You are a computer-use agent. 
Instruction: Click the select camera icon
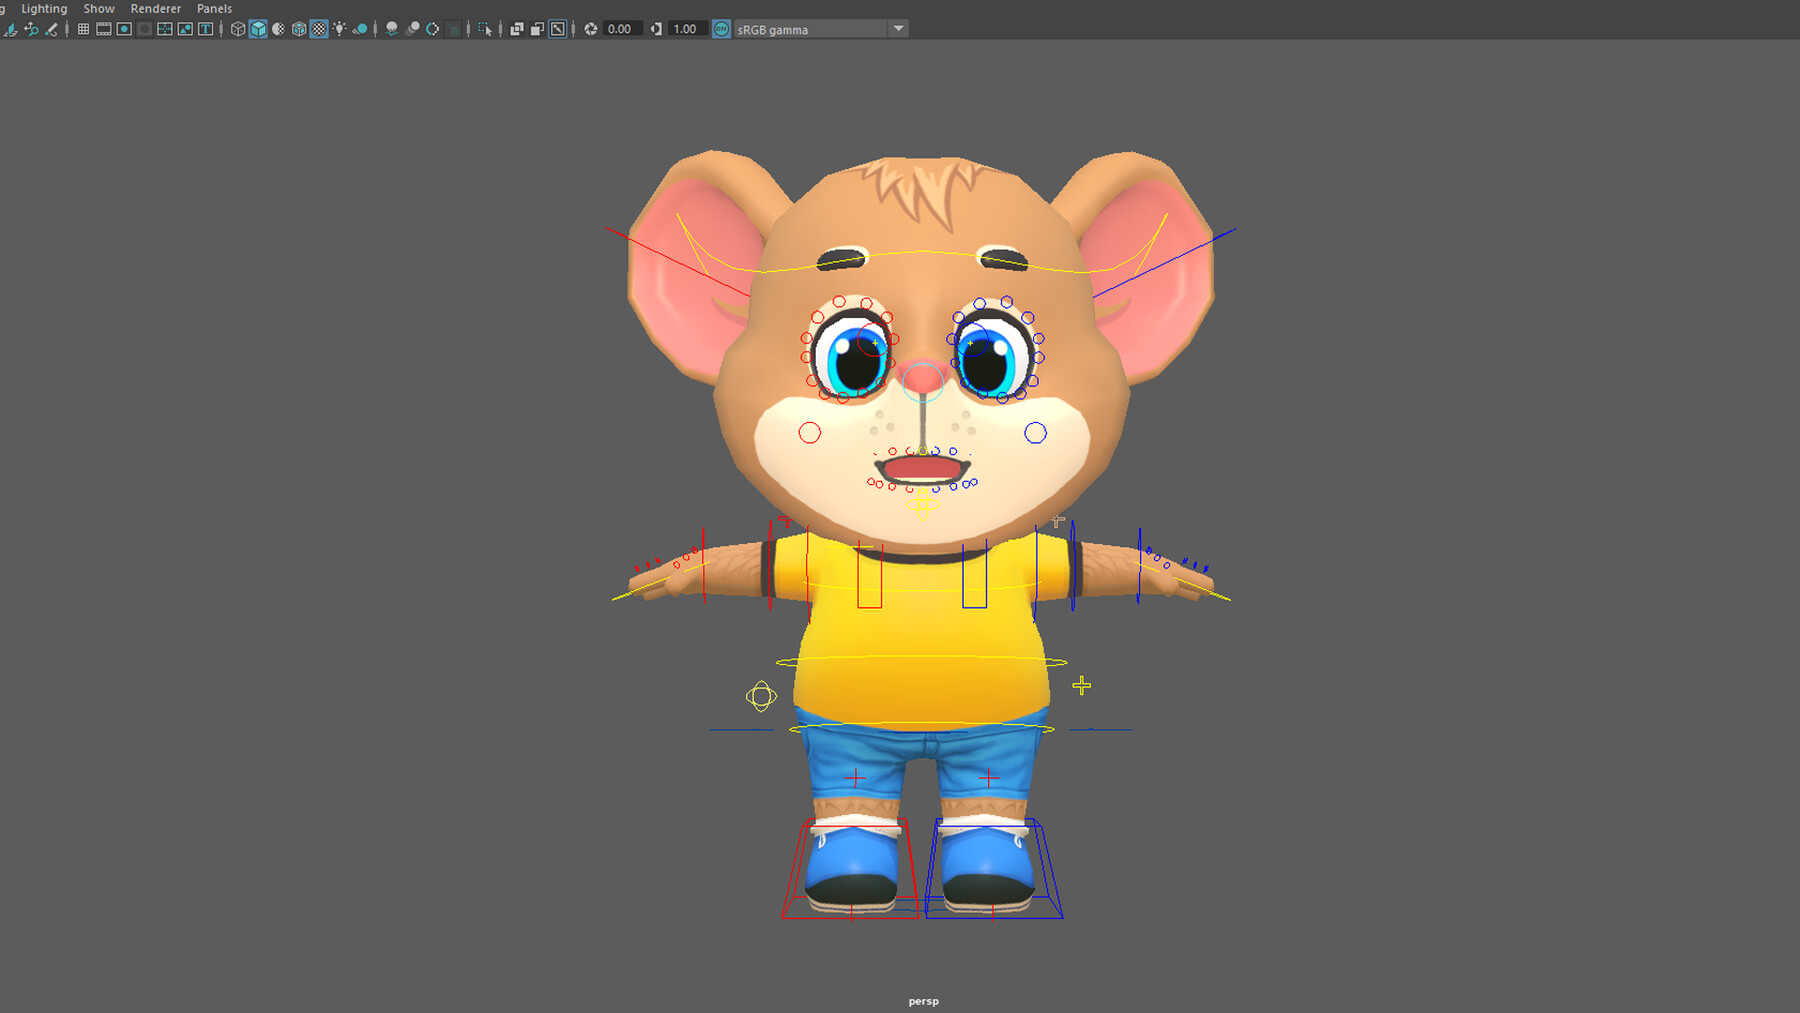(11, 29)
